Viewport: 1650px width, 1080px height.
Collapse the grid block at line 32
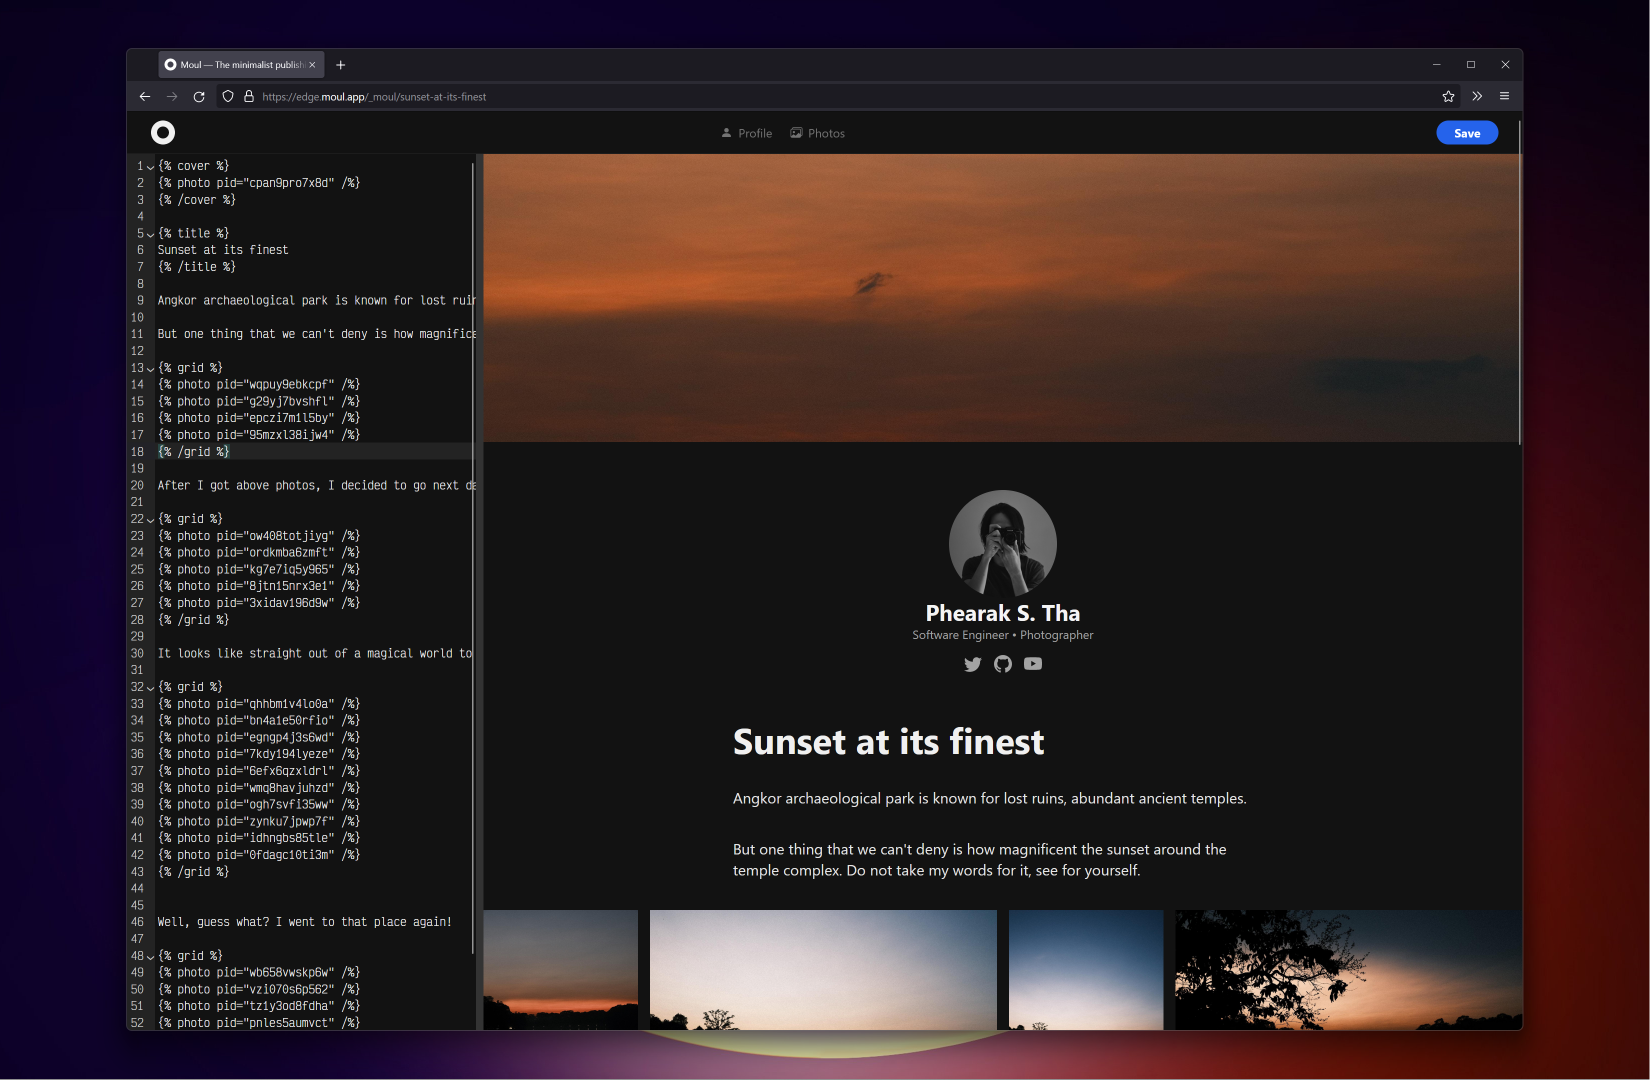coord(151,688)
